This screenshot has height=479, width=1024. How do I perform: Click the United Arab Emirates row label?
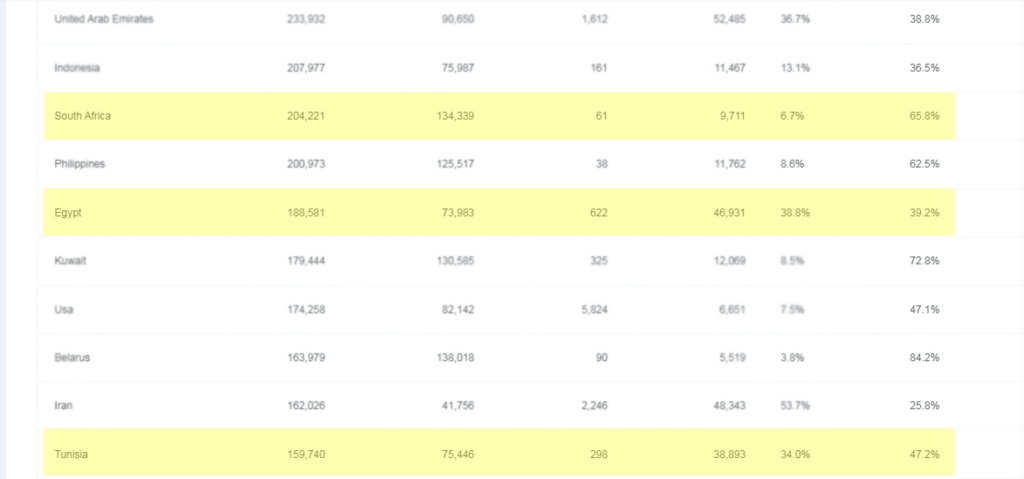click(x=104, y=19)
